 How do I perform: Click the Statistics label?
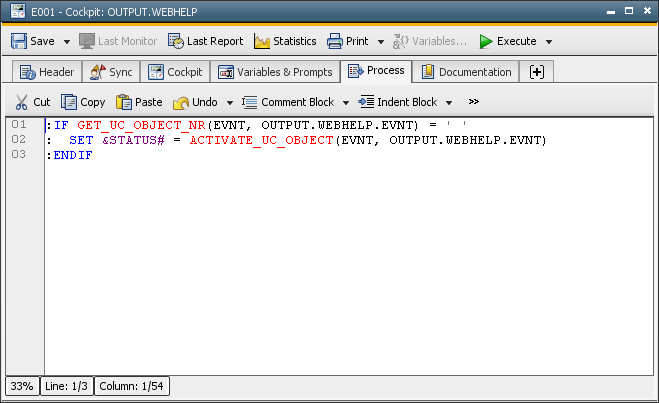pyautogui.click(x=295, y=41)
